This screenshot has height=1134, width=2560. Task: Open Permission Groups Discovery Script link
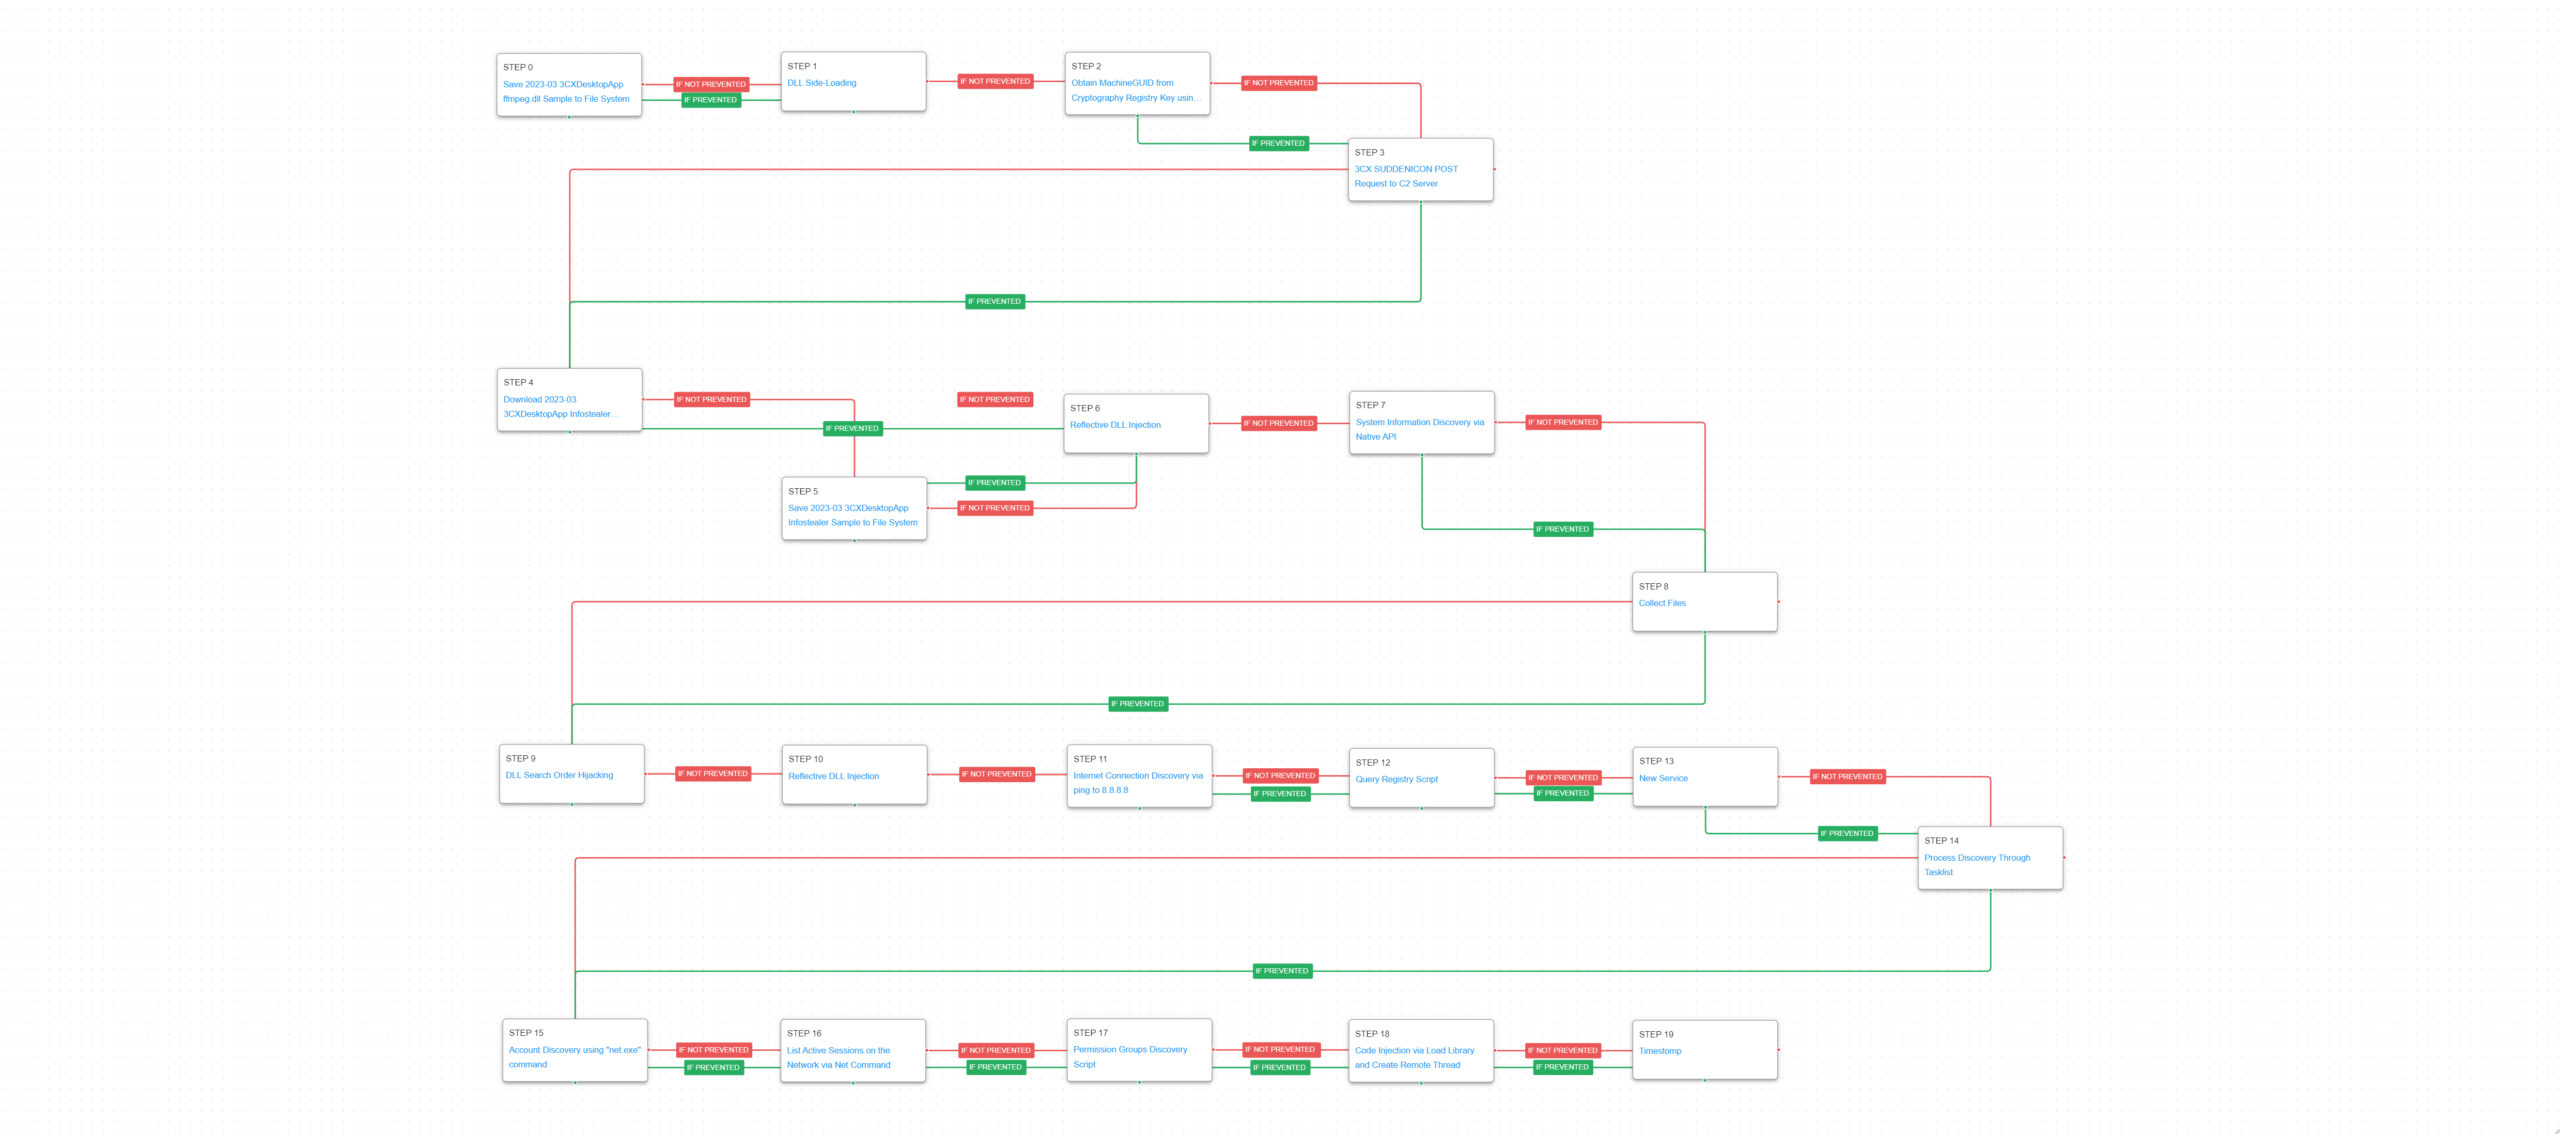click(1129, 1050)
